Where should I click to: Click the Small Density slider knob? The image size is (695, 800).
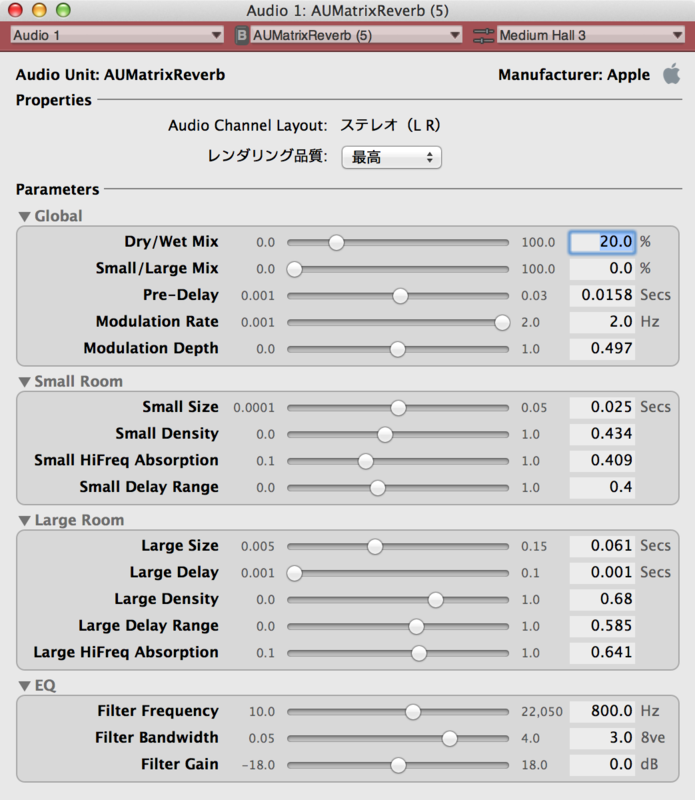click(x=385, y=434)
